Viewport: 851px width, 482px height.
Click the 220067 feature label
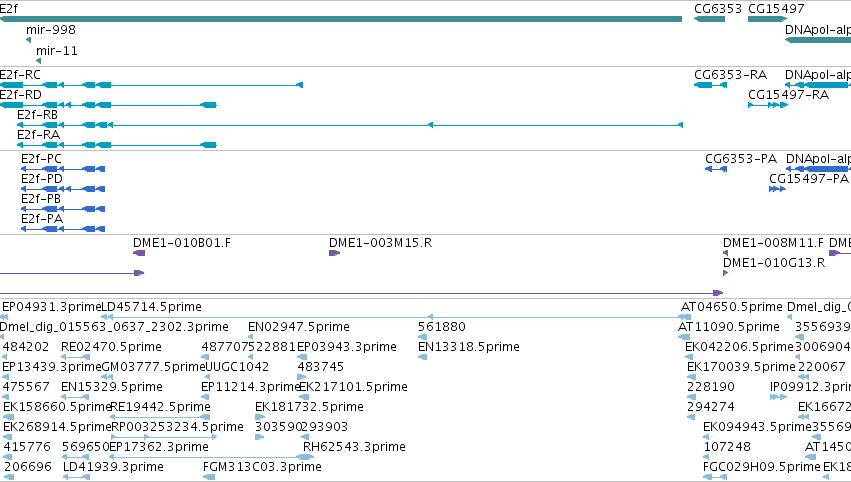tap(822, 367)
